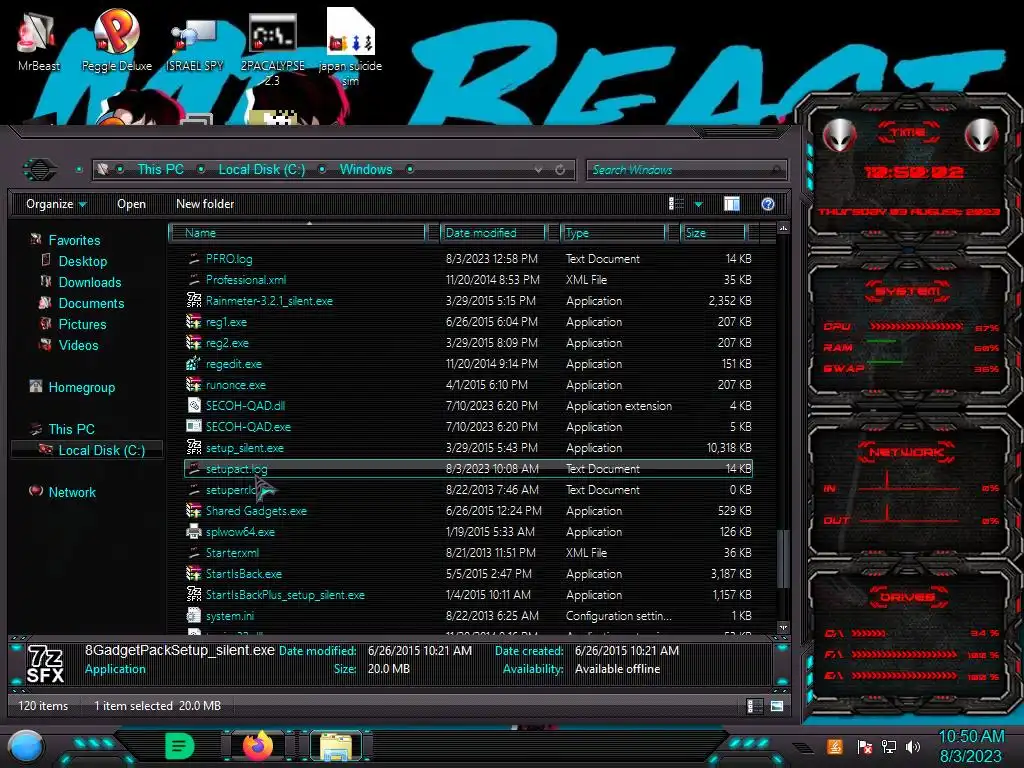Sort by Size column header

click(713, 232)
